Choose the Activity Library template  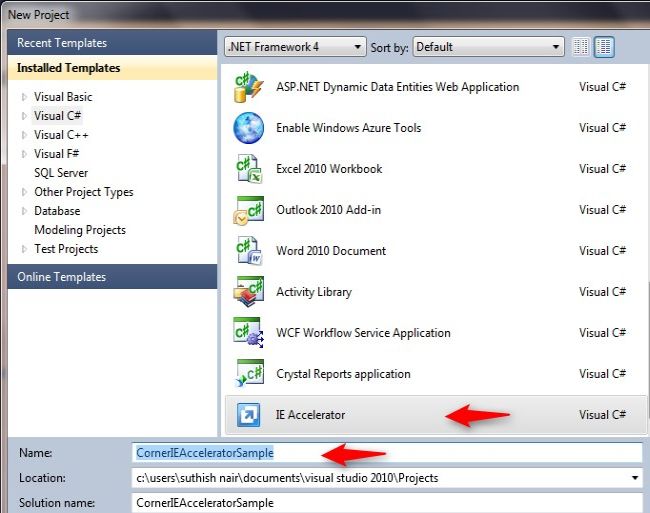pyautogui.click(x=314, y=292)
